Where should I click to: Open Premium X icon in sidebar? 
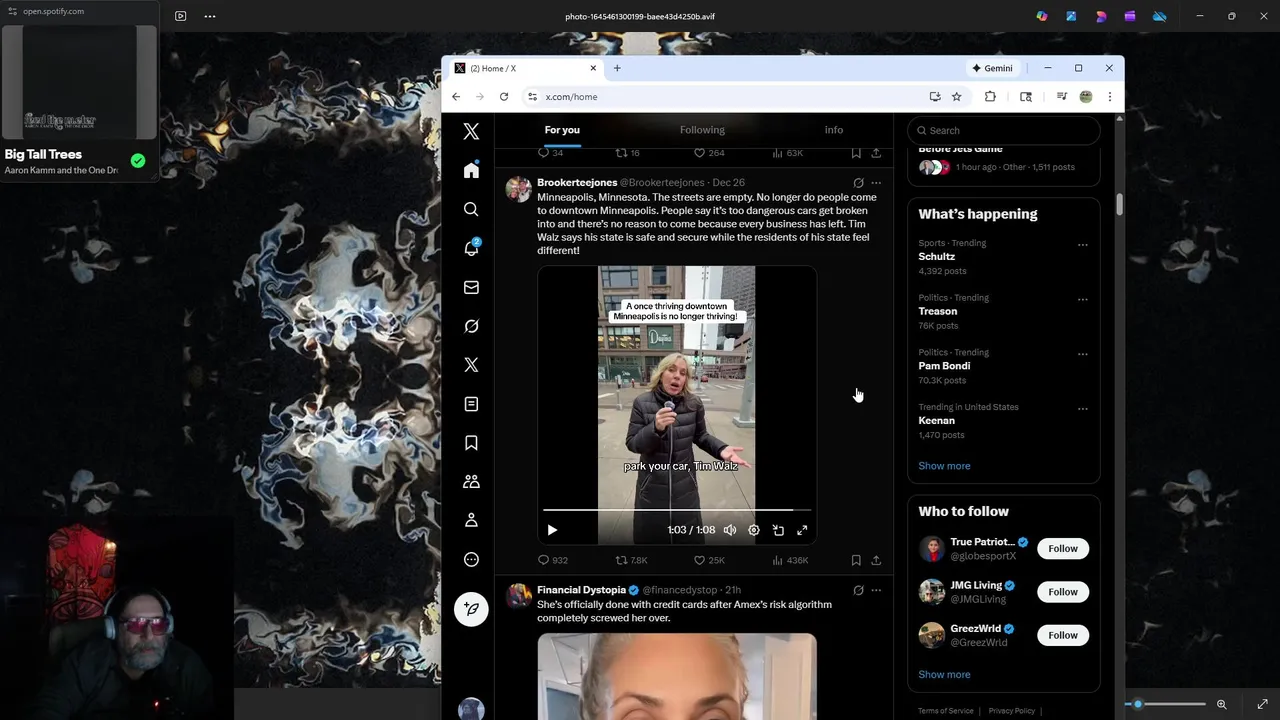[x=471, y=365]
